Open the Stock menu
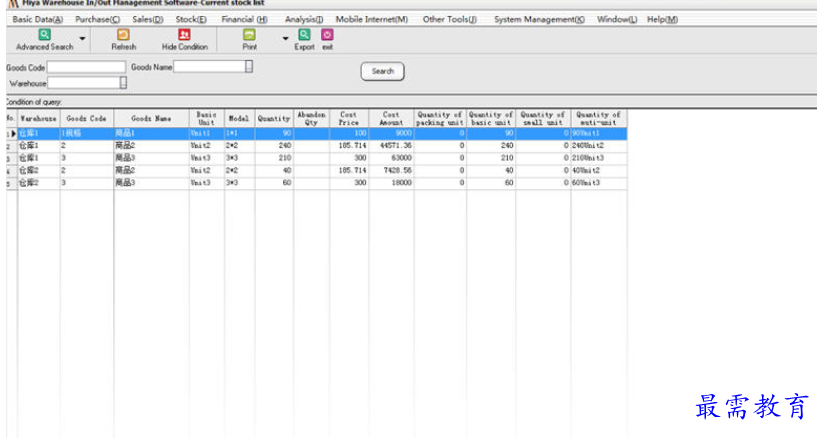The height and width of the screenshot is (438, 817). coord(191,19)
